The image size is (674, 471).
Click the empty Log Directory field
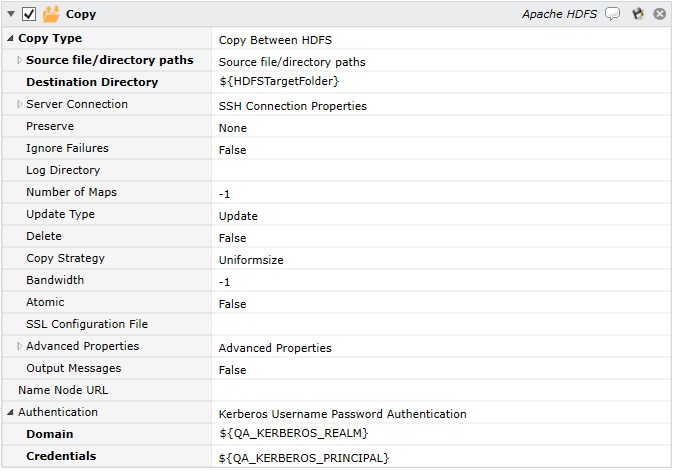coord(440,171)
